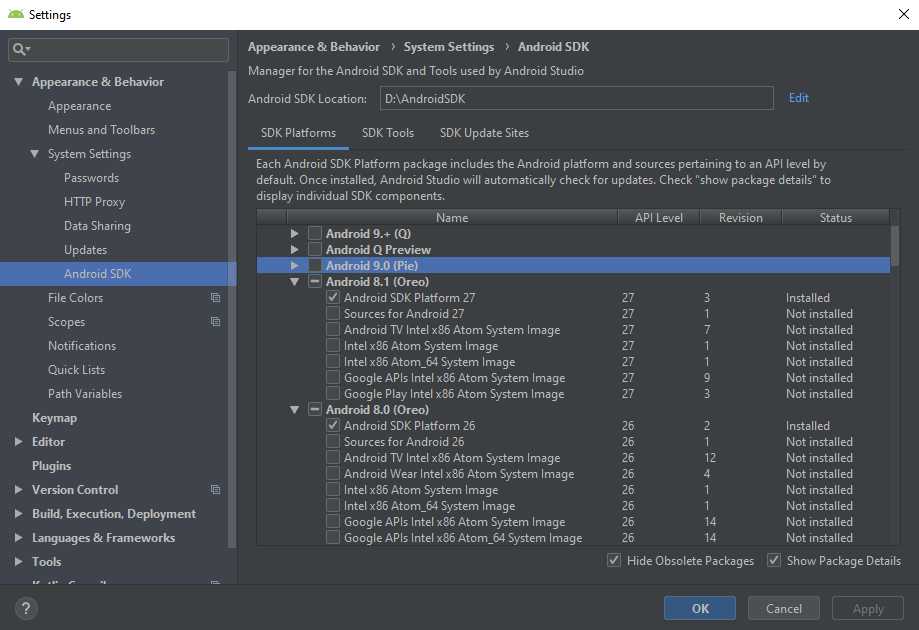Select Passwords under System Settings
919x630 pixels.
[x=91, y=178]
